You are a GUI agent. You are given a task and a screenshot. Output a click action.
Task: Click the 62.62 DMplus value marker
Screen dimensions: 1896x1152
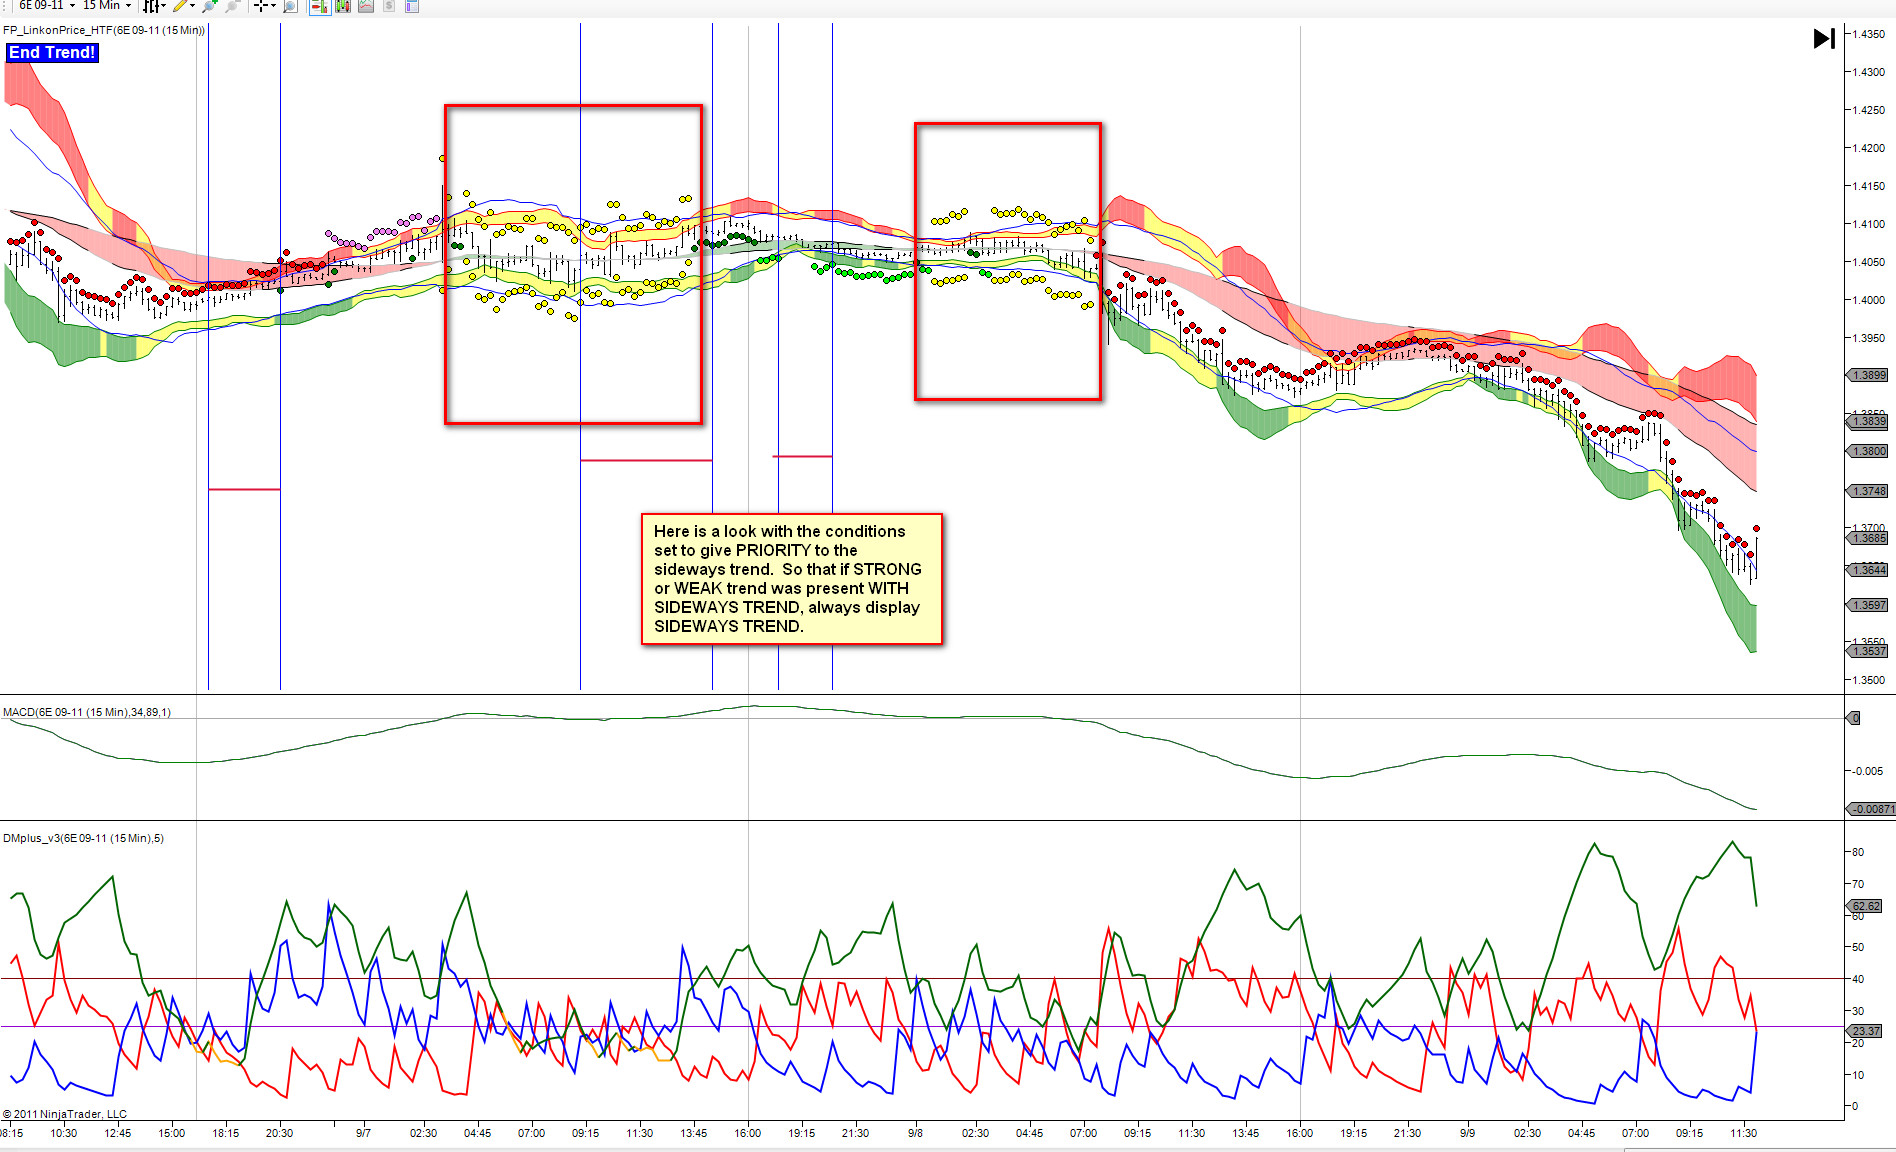(1865, 906)
